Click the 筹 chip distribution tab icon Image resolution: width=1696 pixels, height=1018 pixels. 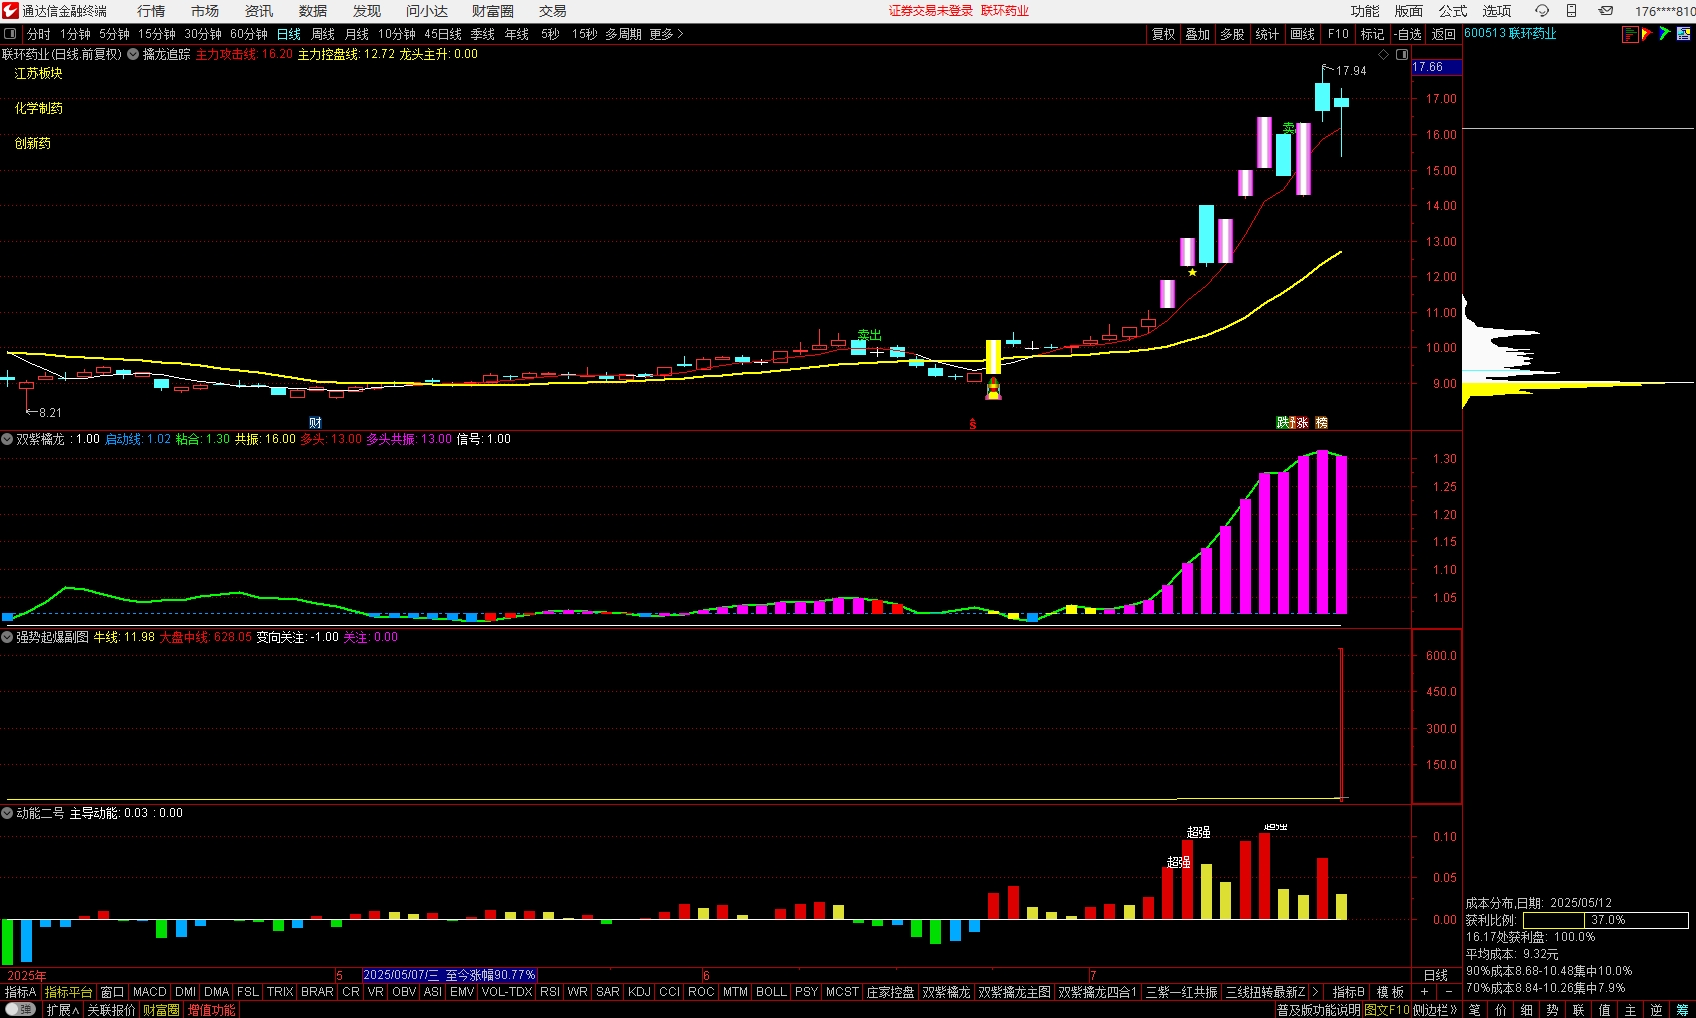(x=1682, y=1010)
